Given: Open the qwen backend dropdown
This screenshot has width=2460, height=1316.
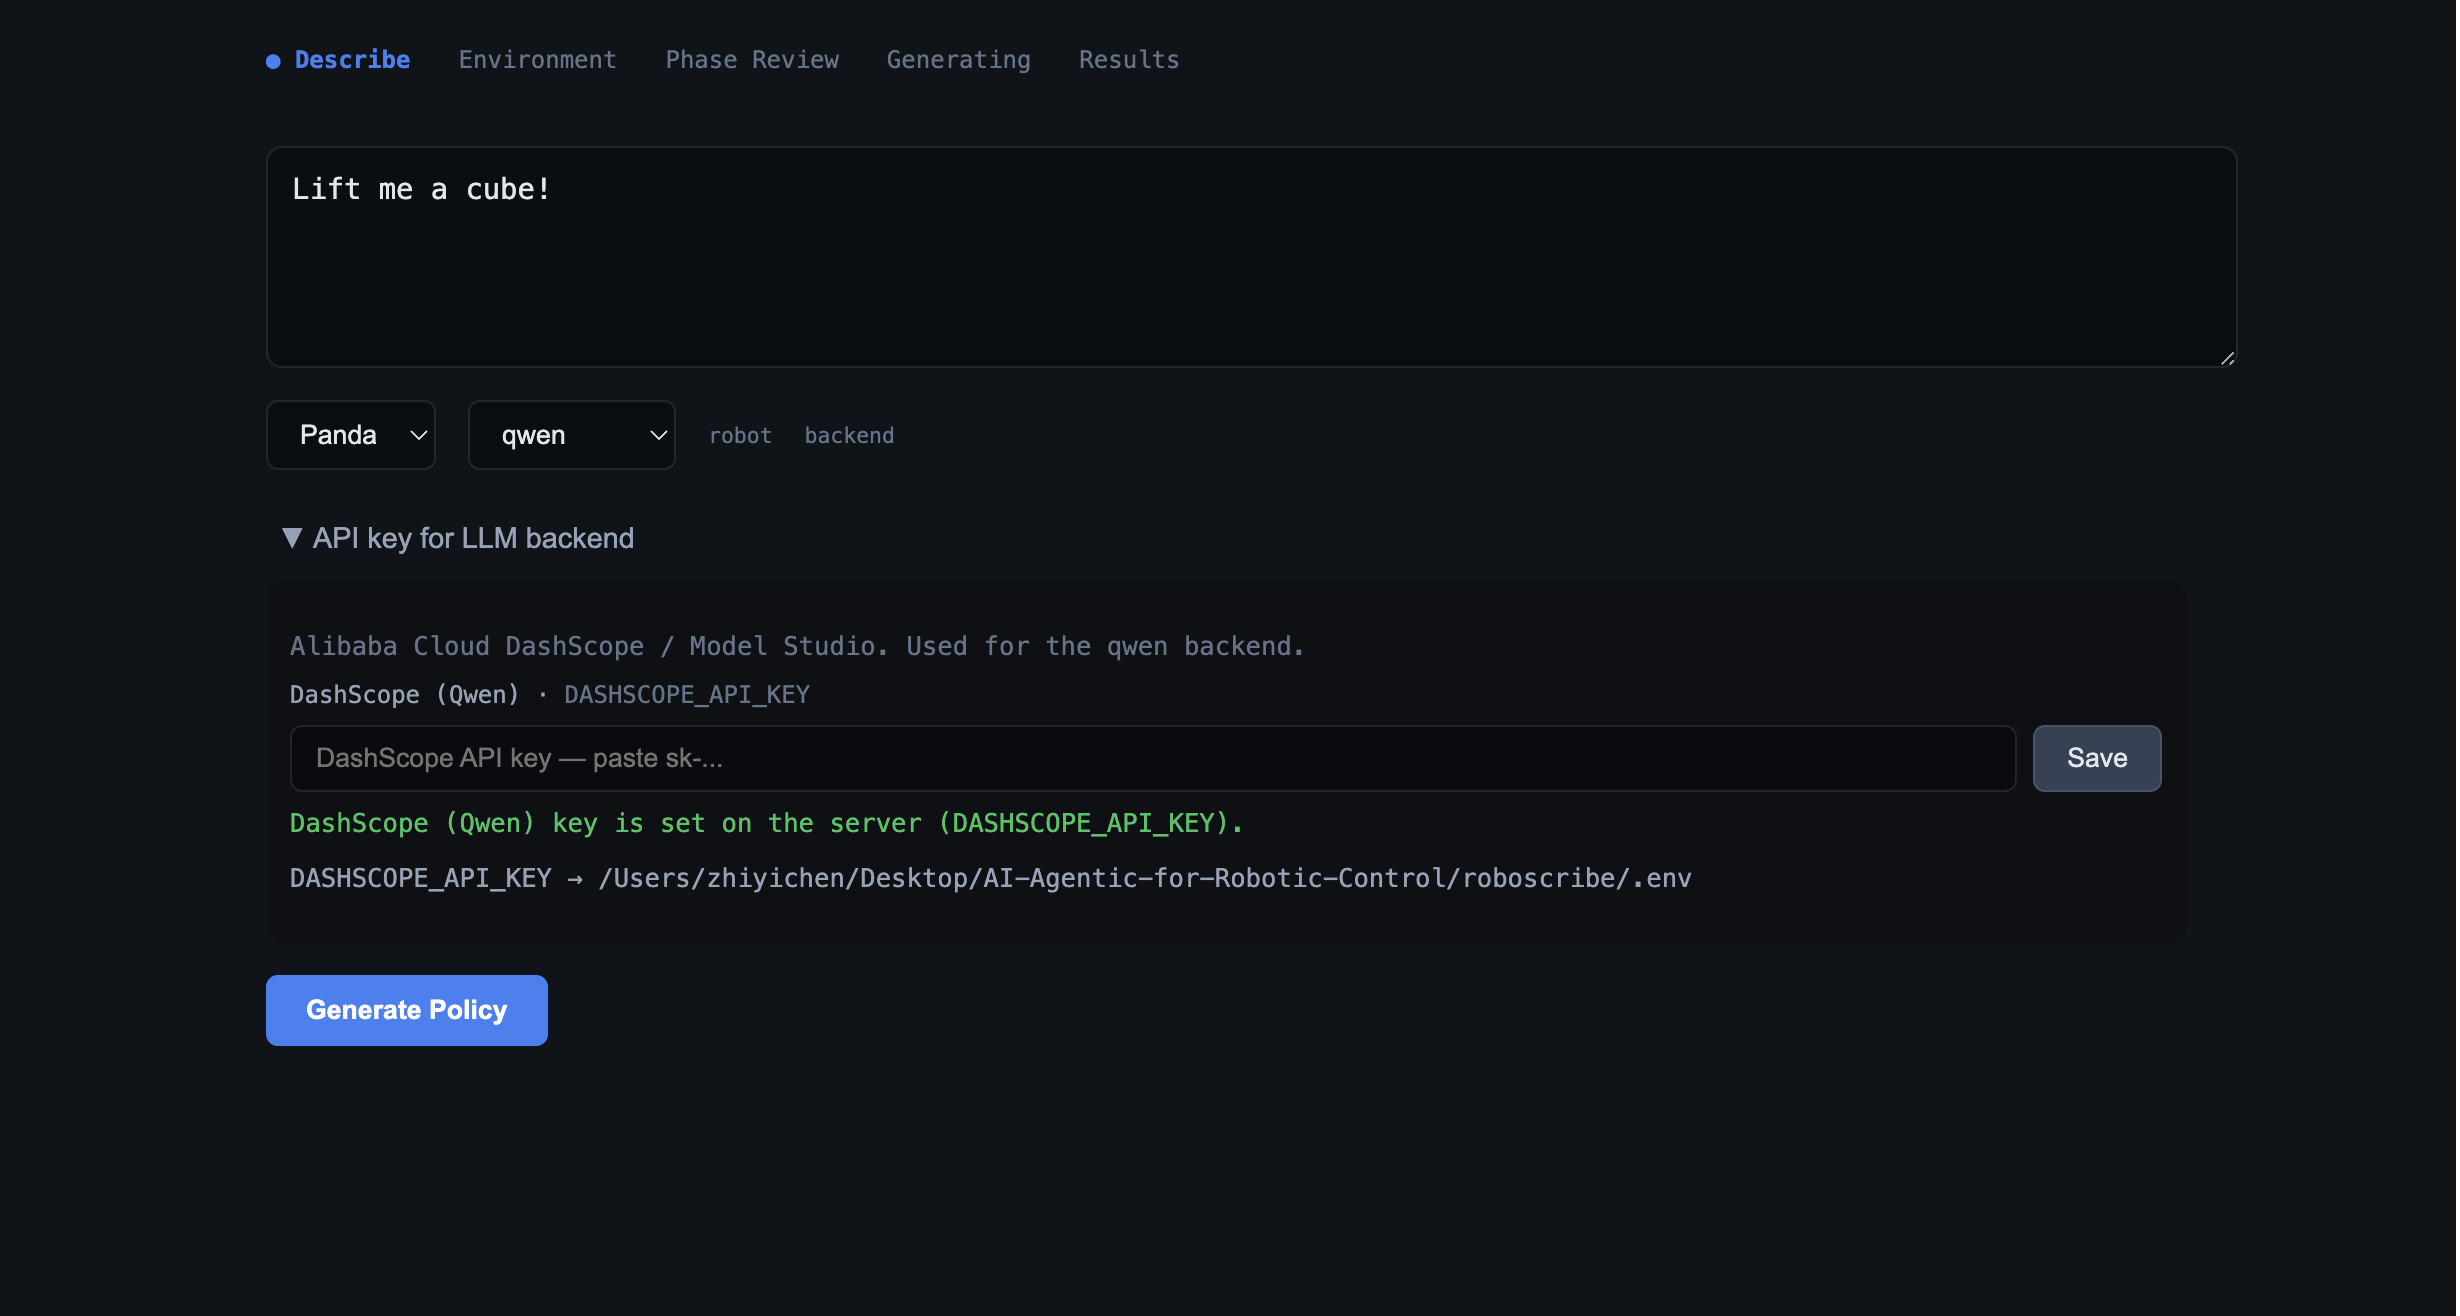Looking at the screenshot, I should tap(571, 435).
